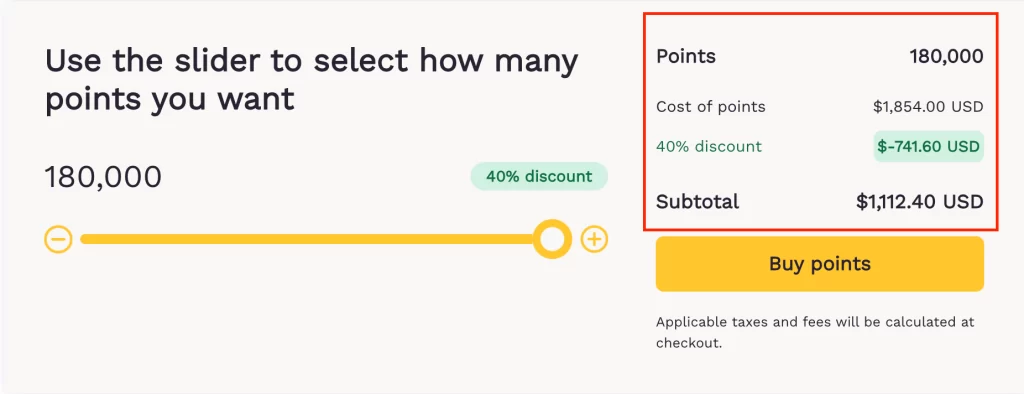The image size is (1024, 394).
Task: Click the plus icon to increase points
Action: click(594, 239)
